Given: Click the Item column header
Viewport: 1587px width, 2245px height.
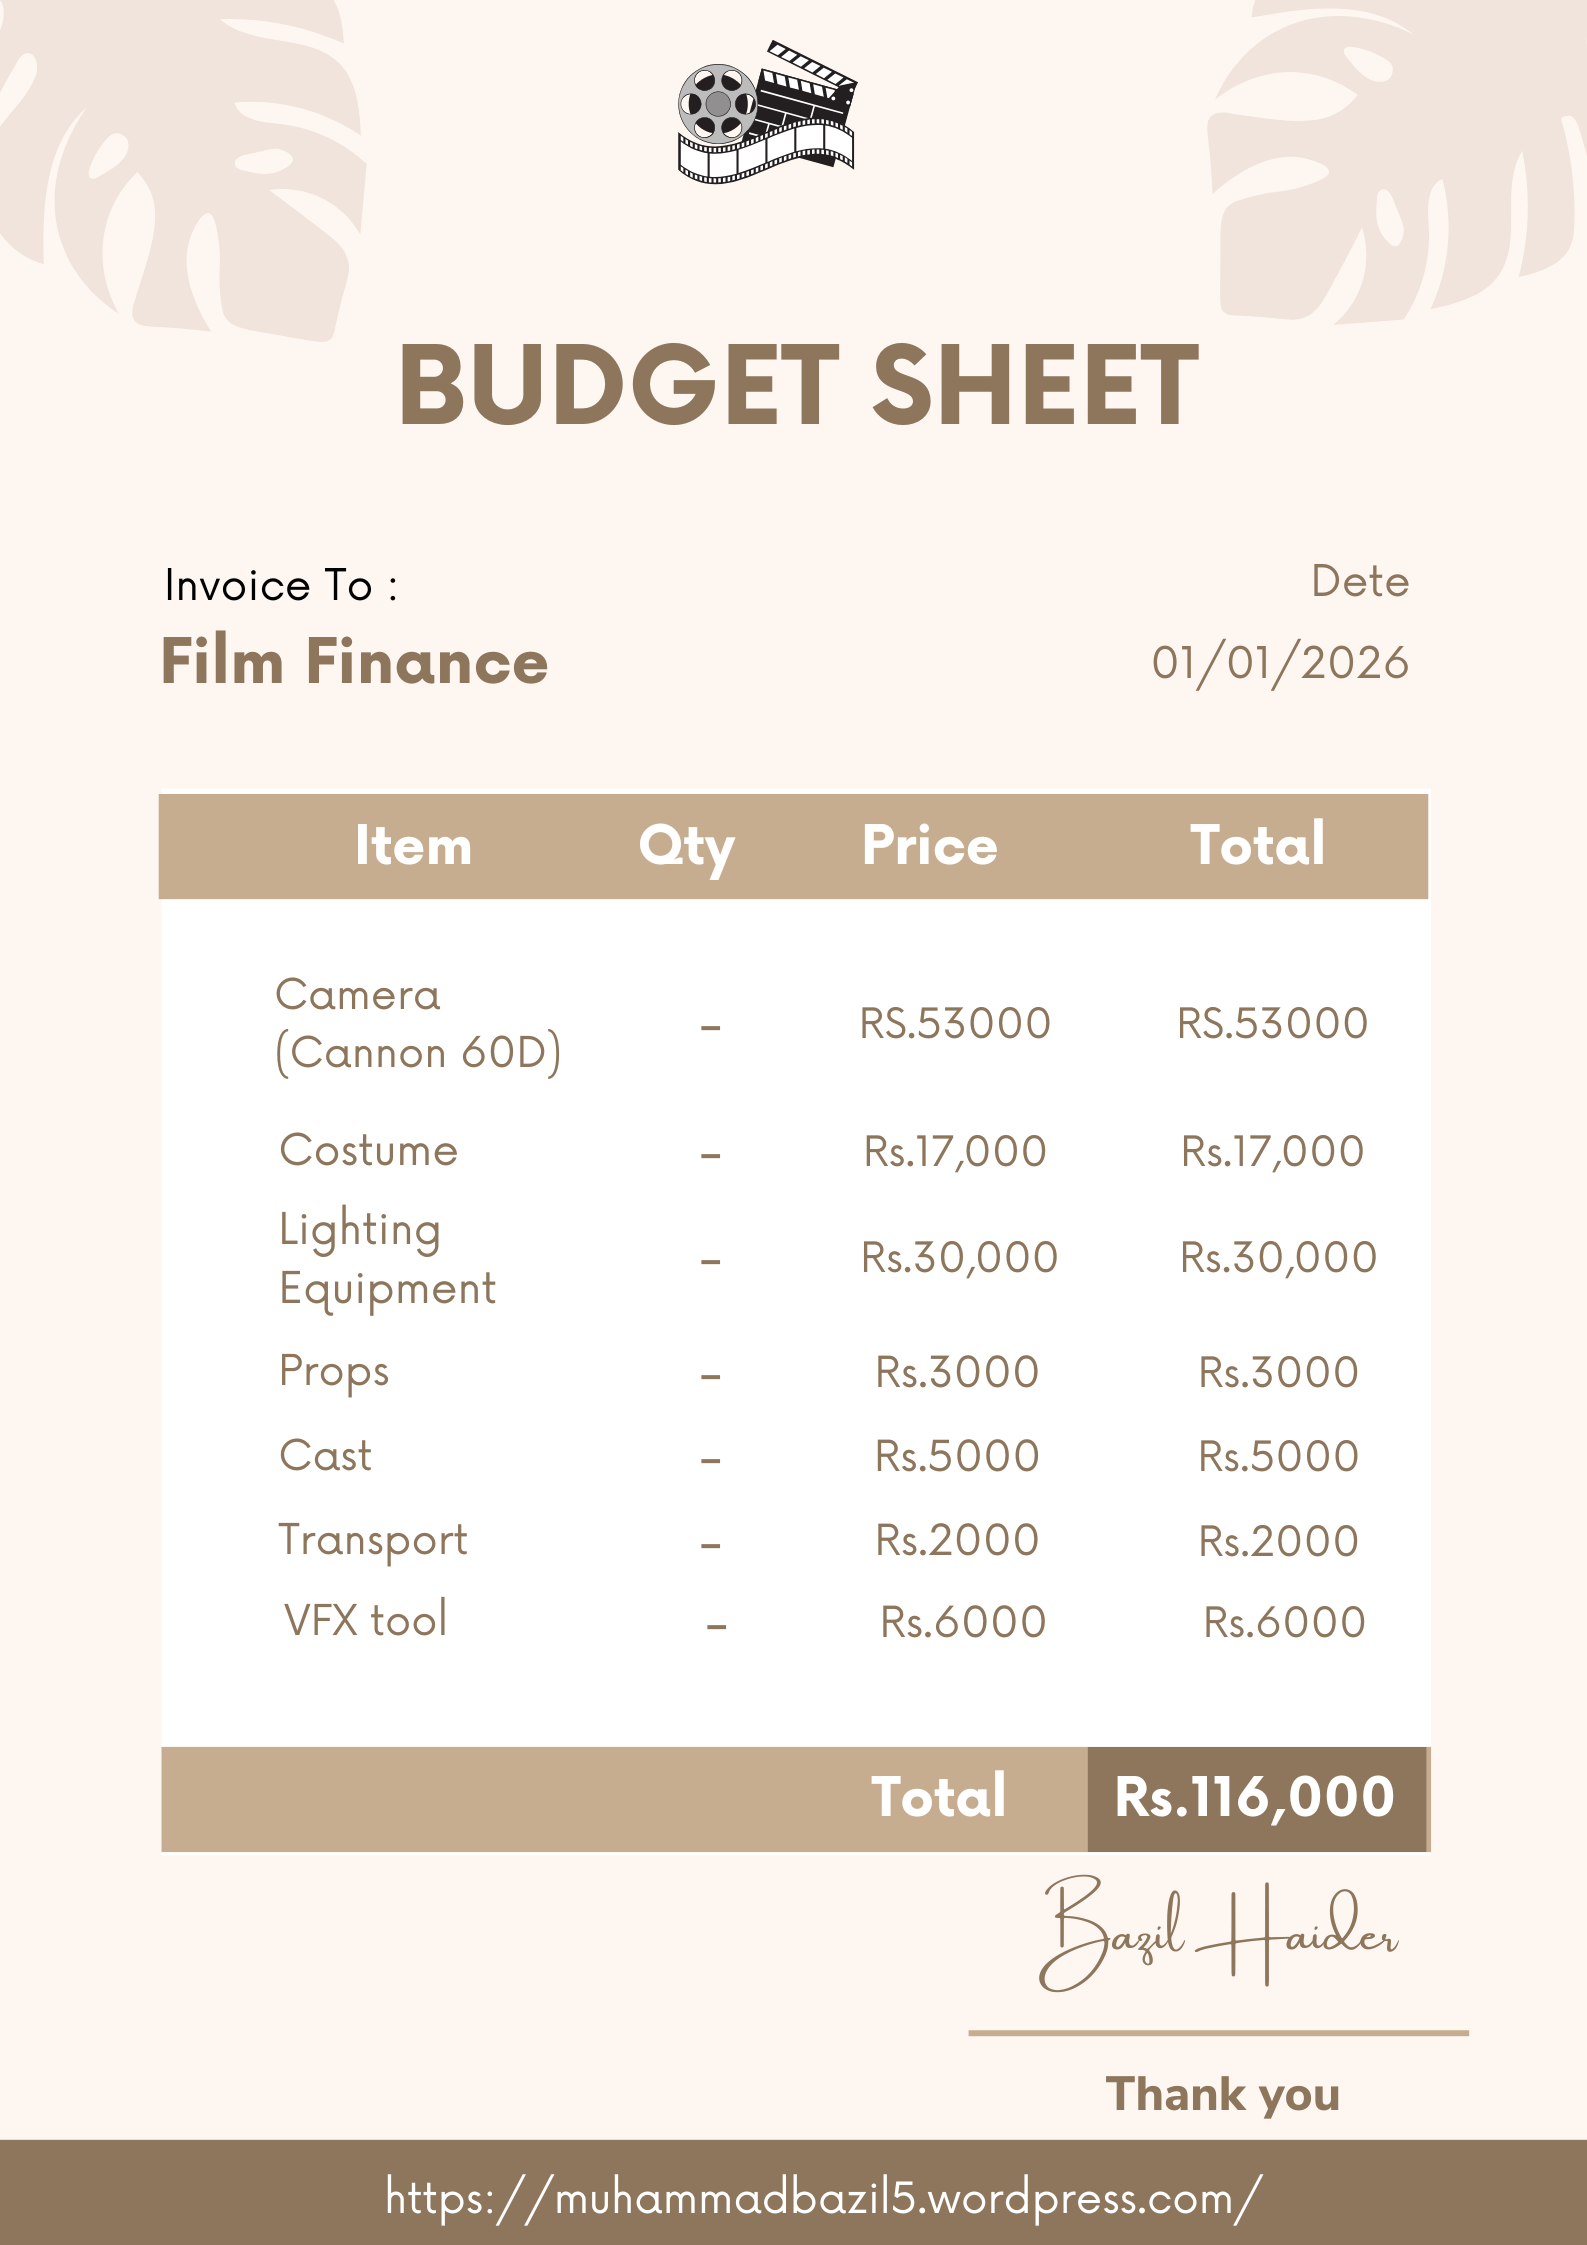Looking at the screenshot, I should 413,846.
